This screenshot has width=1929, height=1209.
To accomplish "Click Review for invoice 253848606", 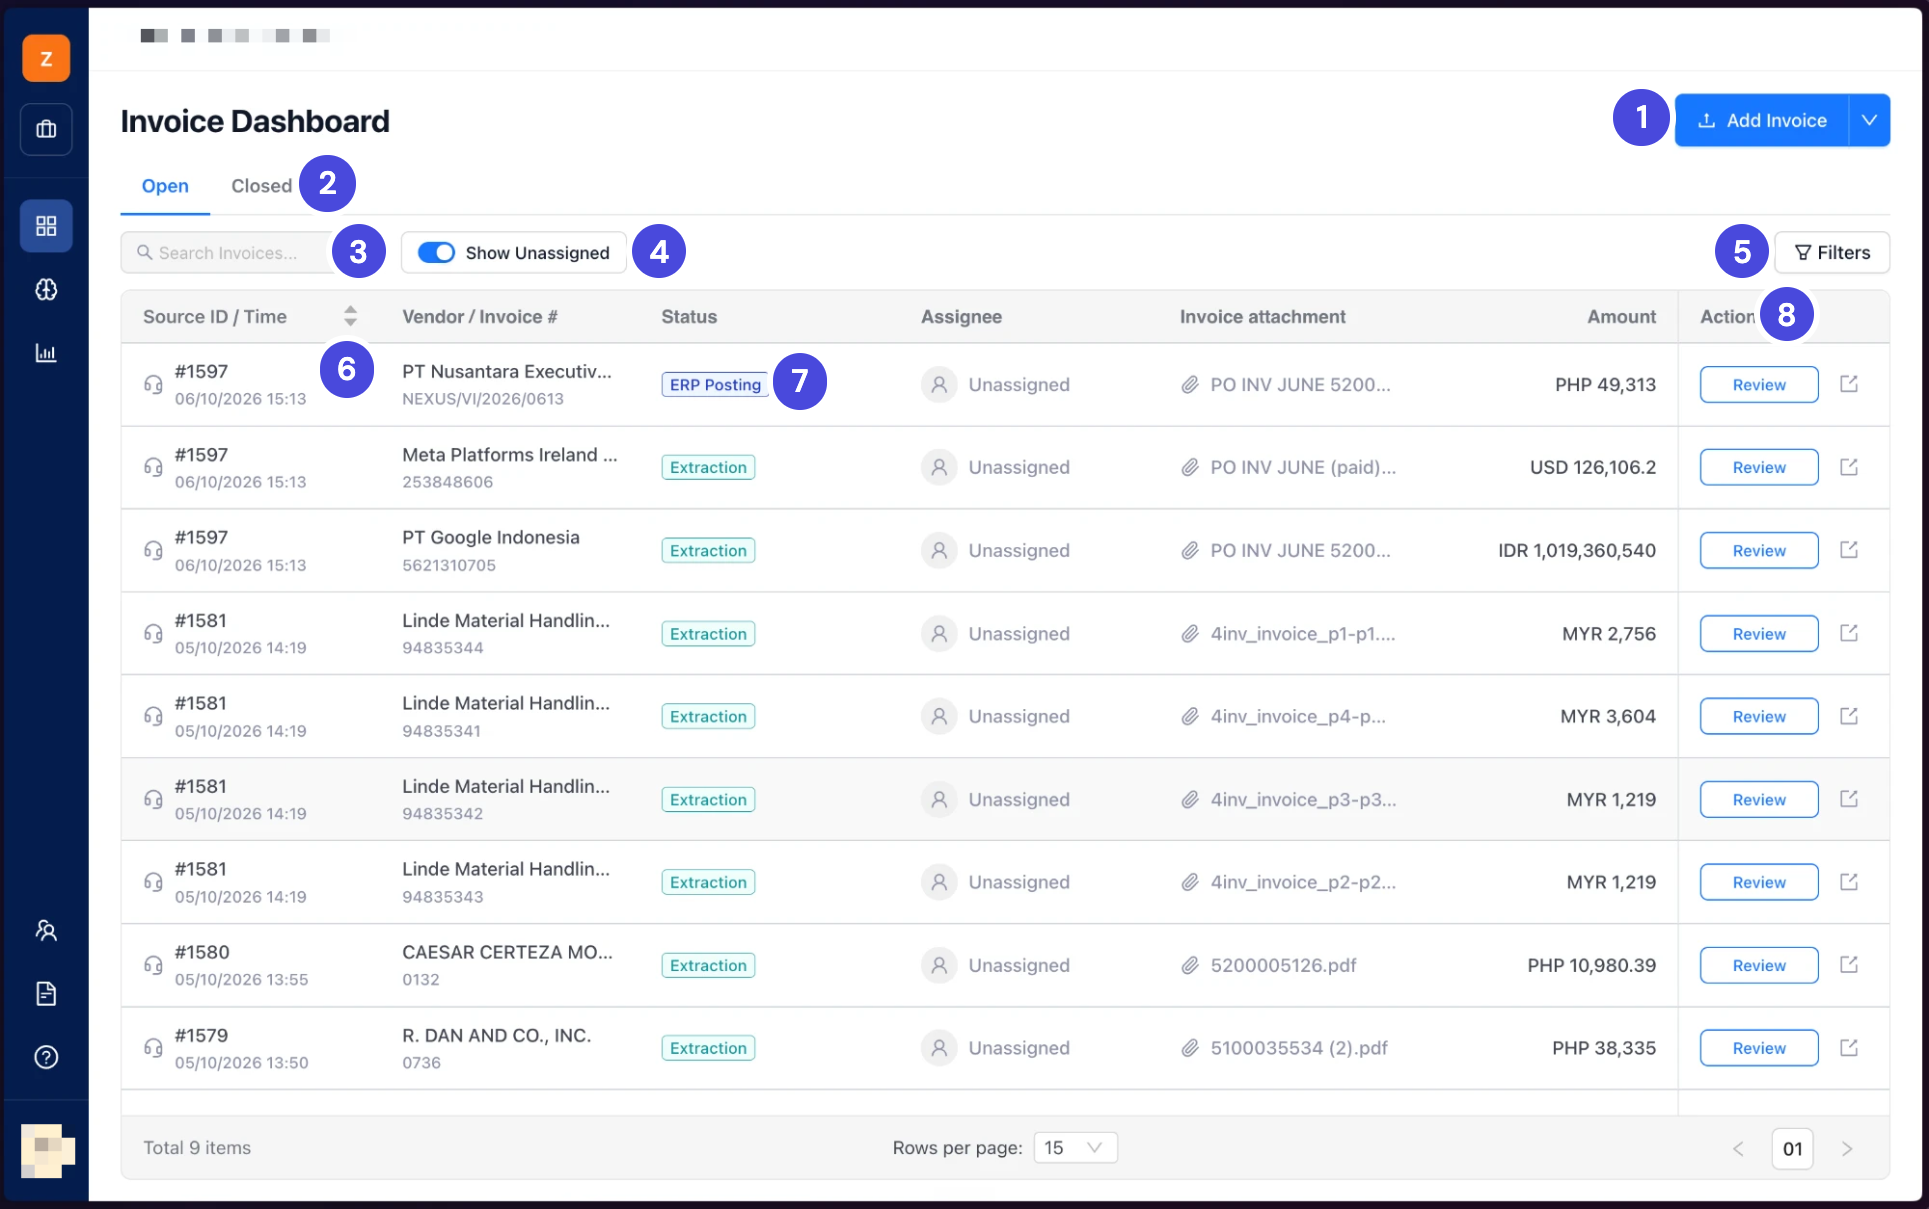I will point(1759,468).
